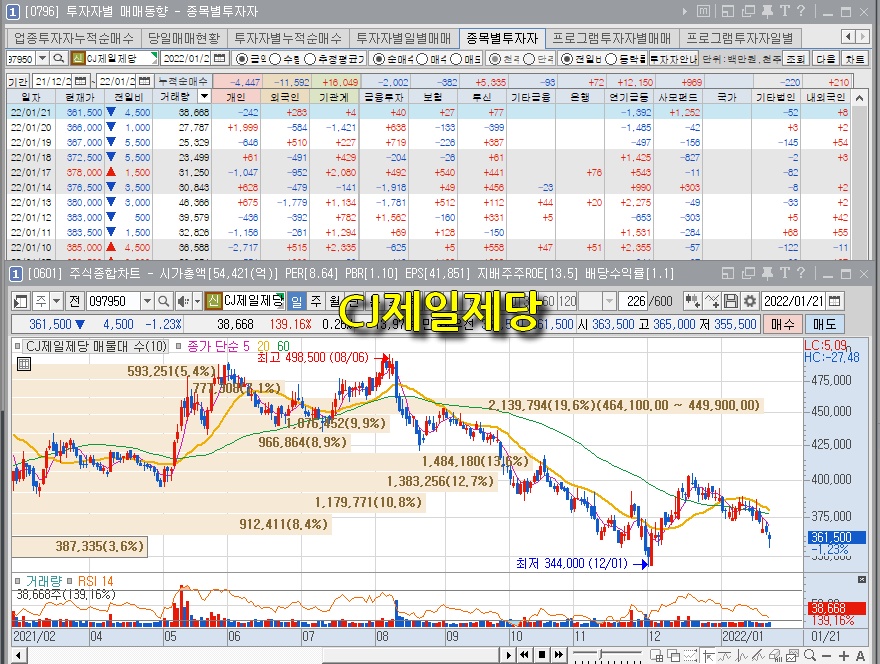Open dropdown next to 거래량 column header
880x664 pixels.
click(204, 97)
